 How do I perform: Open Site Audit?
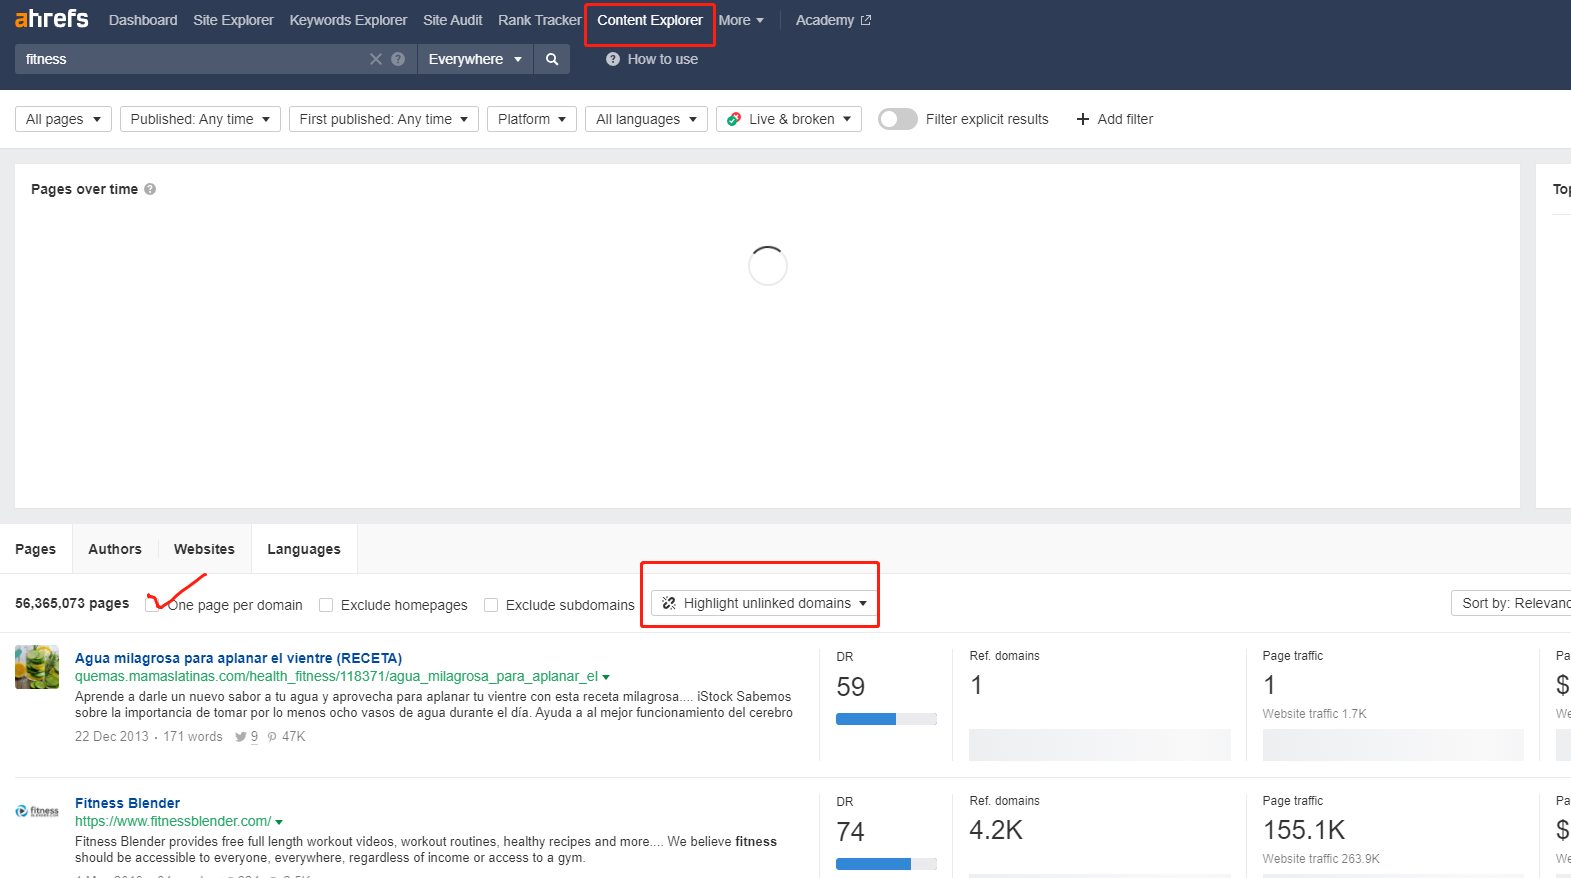tap(452, 20)
